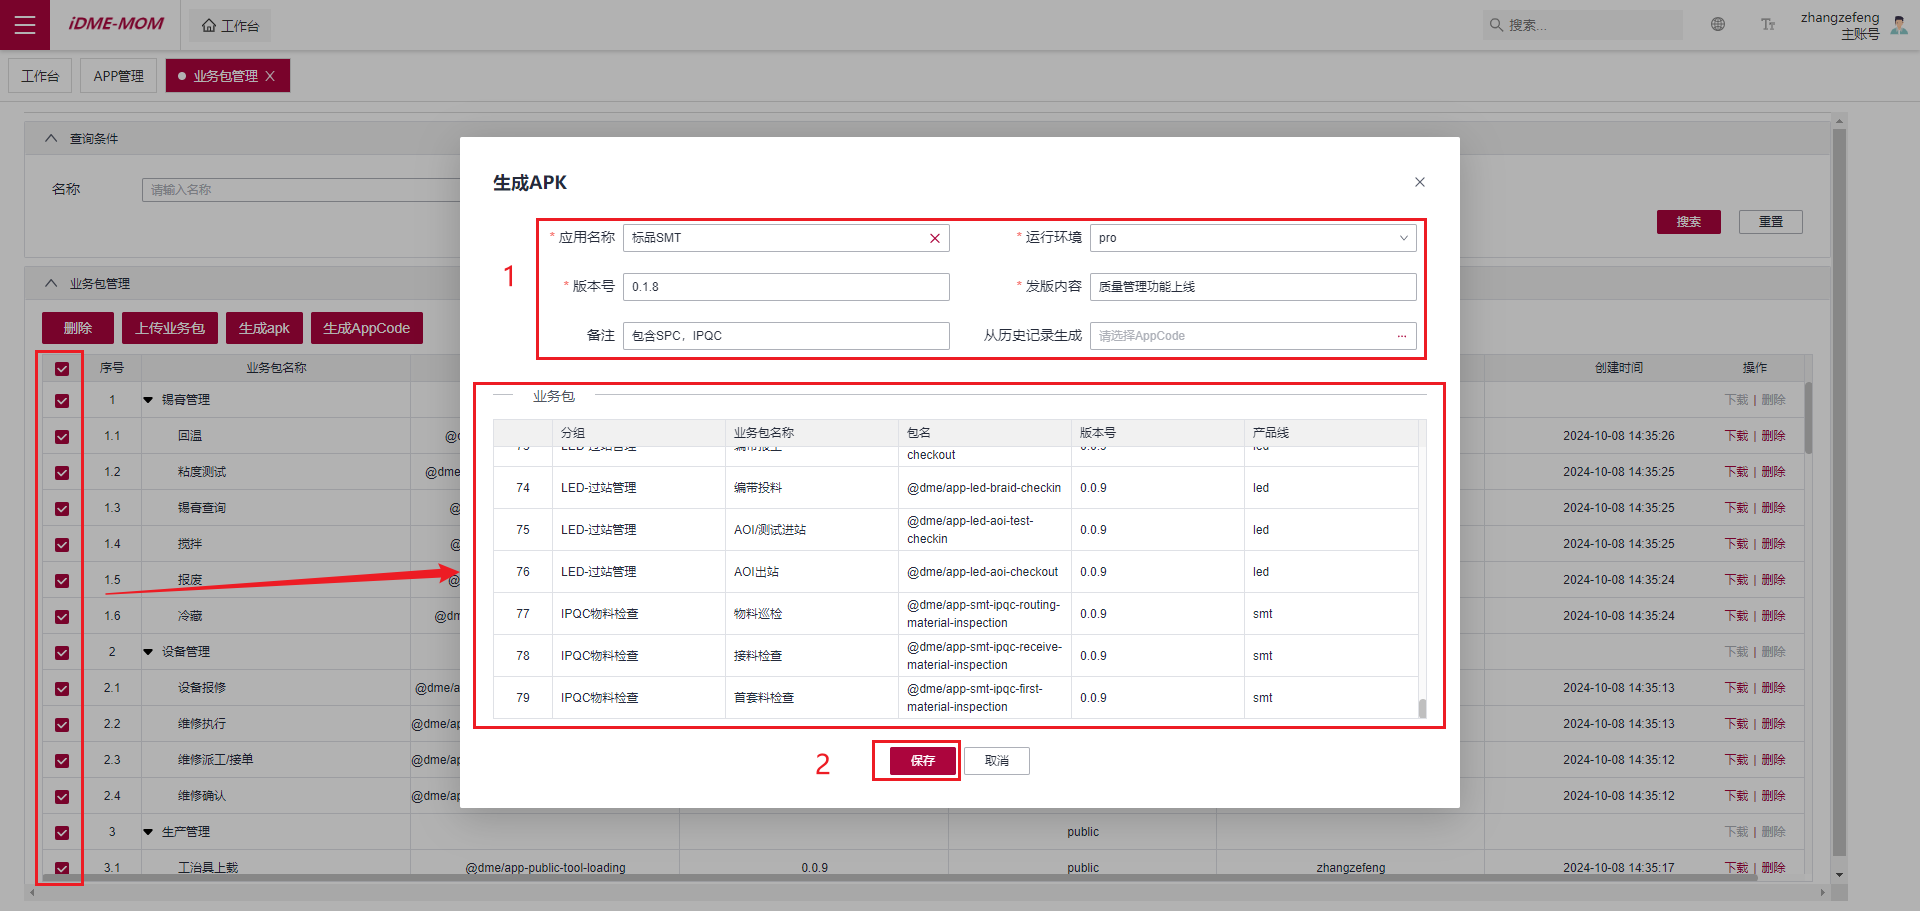The height and width of the screenshot is (911, 1920).
Task: Switch to the APP管理 tab
Action: point(119,76)
